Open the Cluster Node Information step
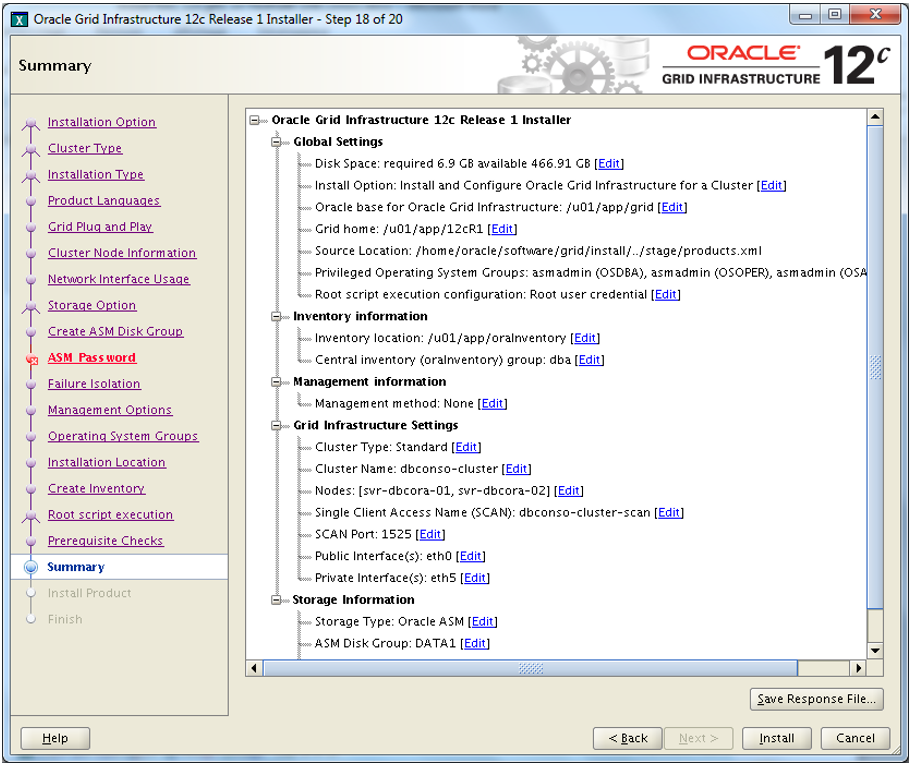910x765 pixels. click(122, 253)
